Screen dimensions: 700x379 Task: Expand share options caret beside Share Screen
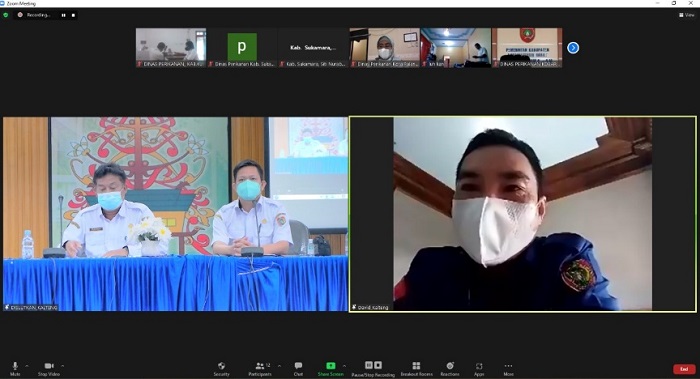pyautogui.click(x=344, y=366)
